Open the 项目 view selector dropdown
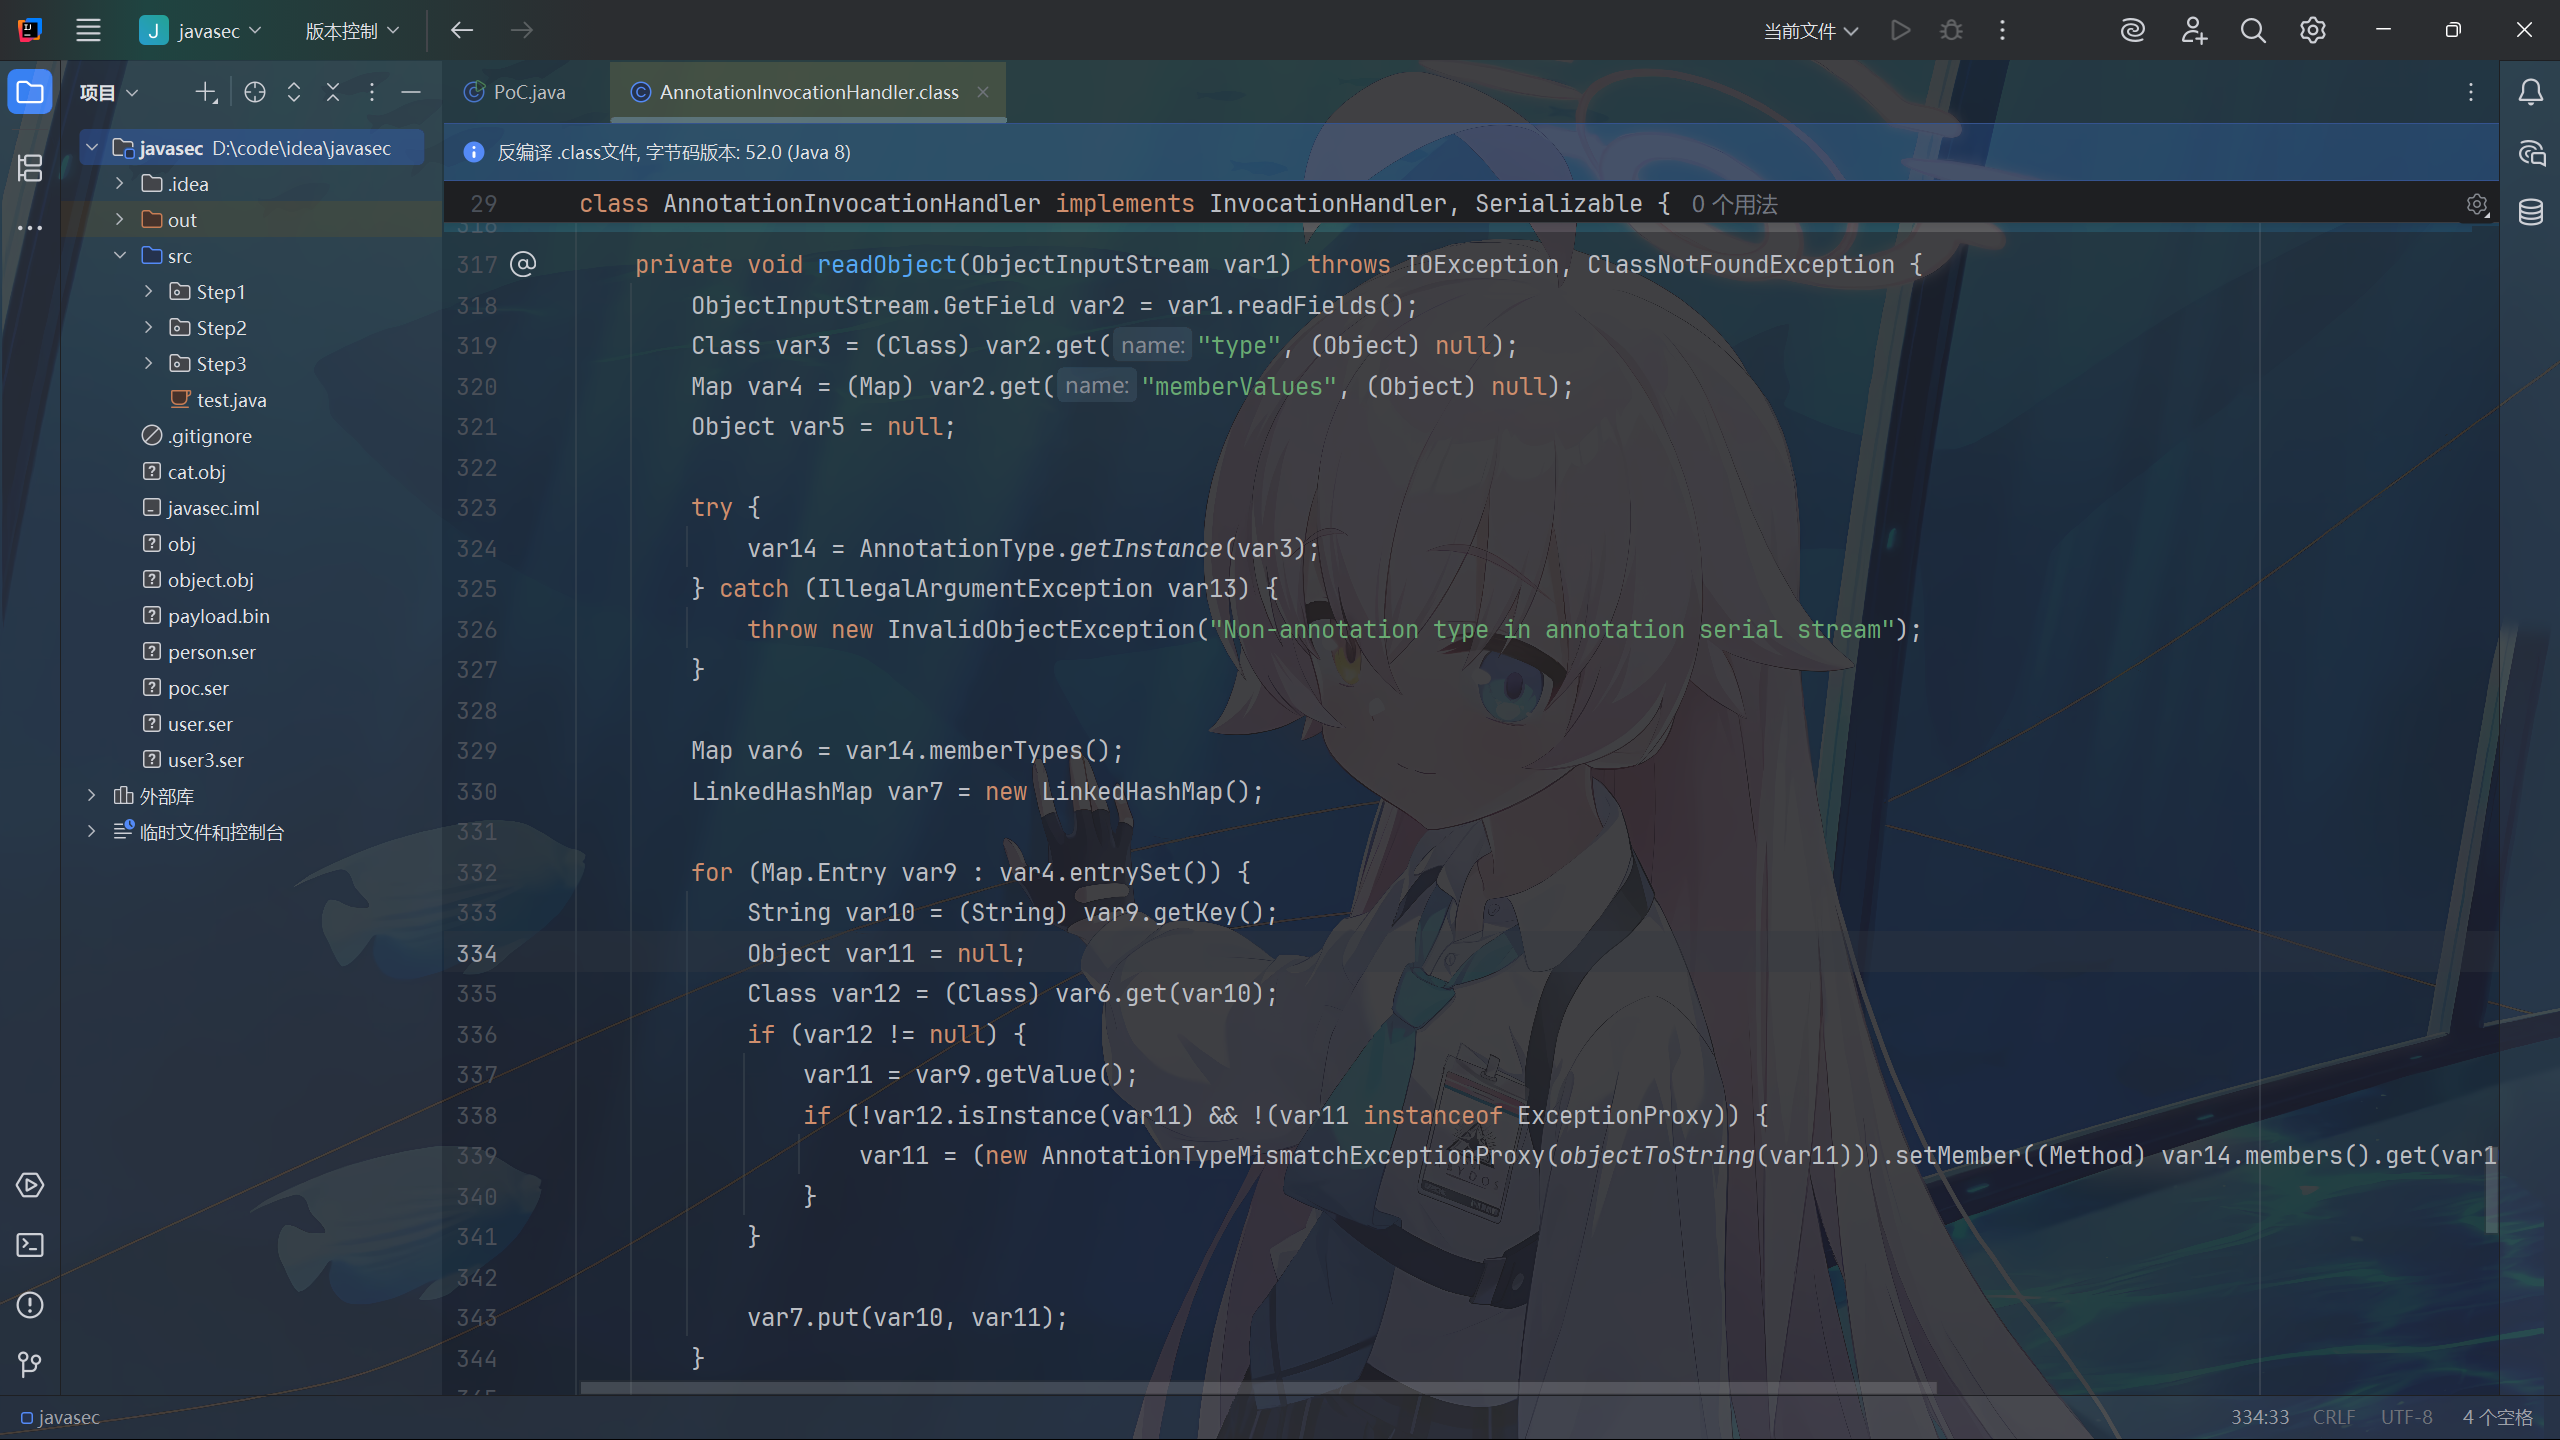Image resolution: width=2560 pixels, height=1440 pixels. click(x=109, y=92)
